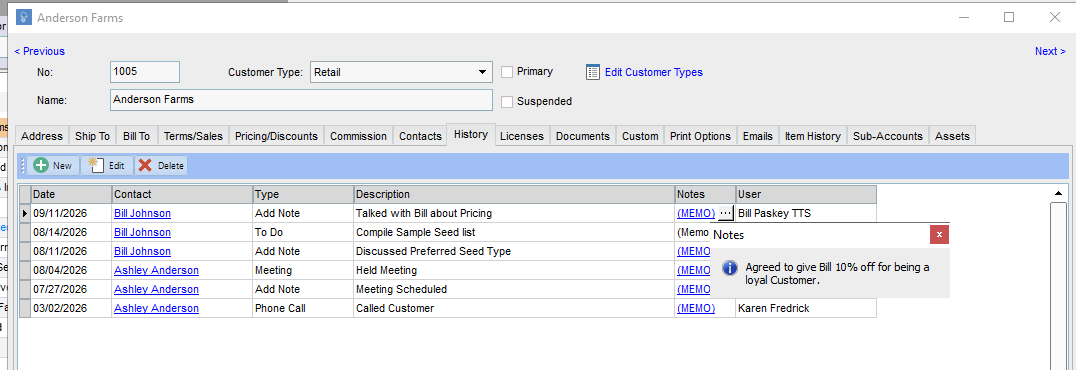Open the MEMO link for Talked with Bill row
The width and height of the screenshot is (1076, 370).
pos(696,213)
